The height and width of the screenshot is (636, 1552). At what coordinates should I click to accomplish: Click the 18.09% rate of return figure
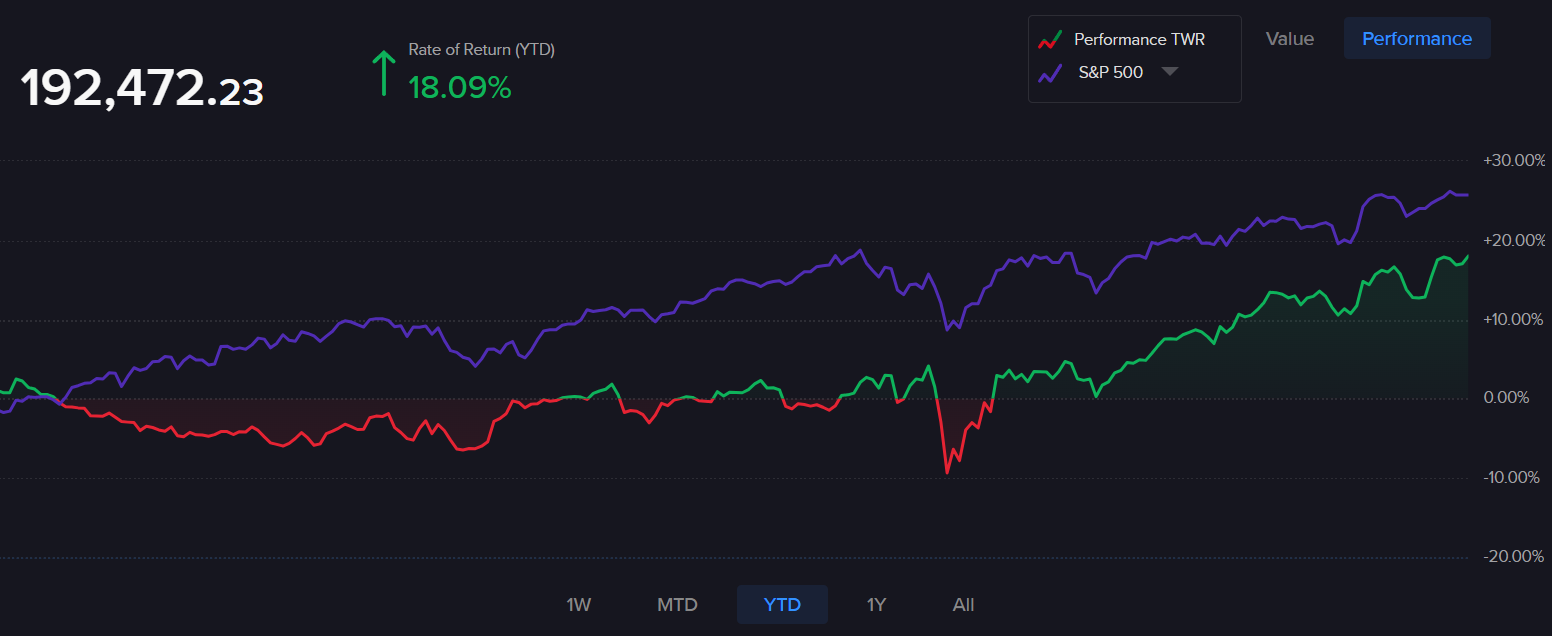(460, 88)
